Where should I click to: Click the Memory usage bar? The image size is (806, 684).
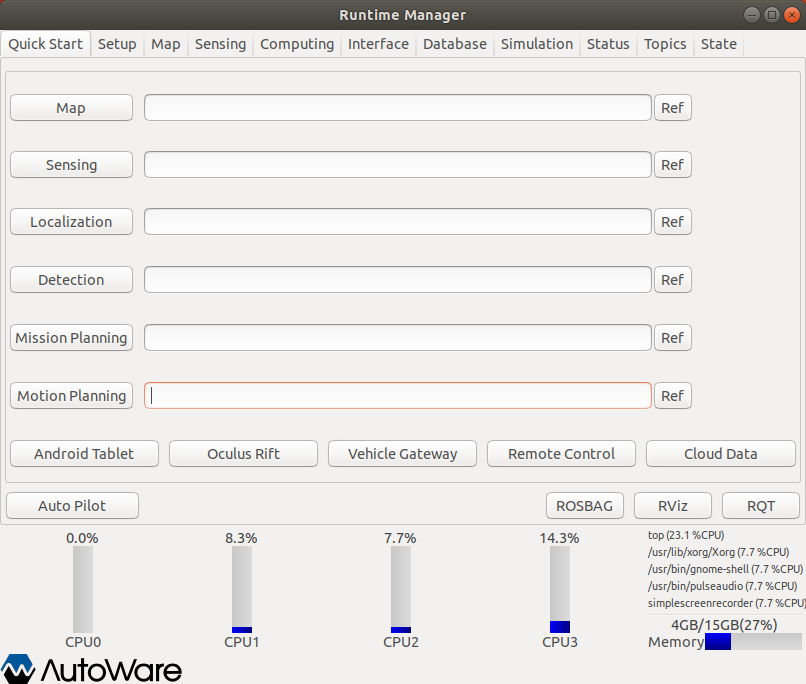click(x=753, y=642)
